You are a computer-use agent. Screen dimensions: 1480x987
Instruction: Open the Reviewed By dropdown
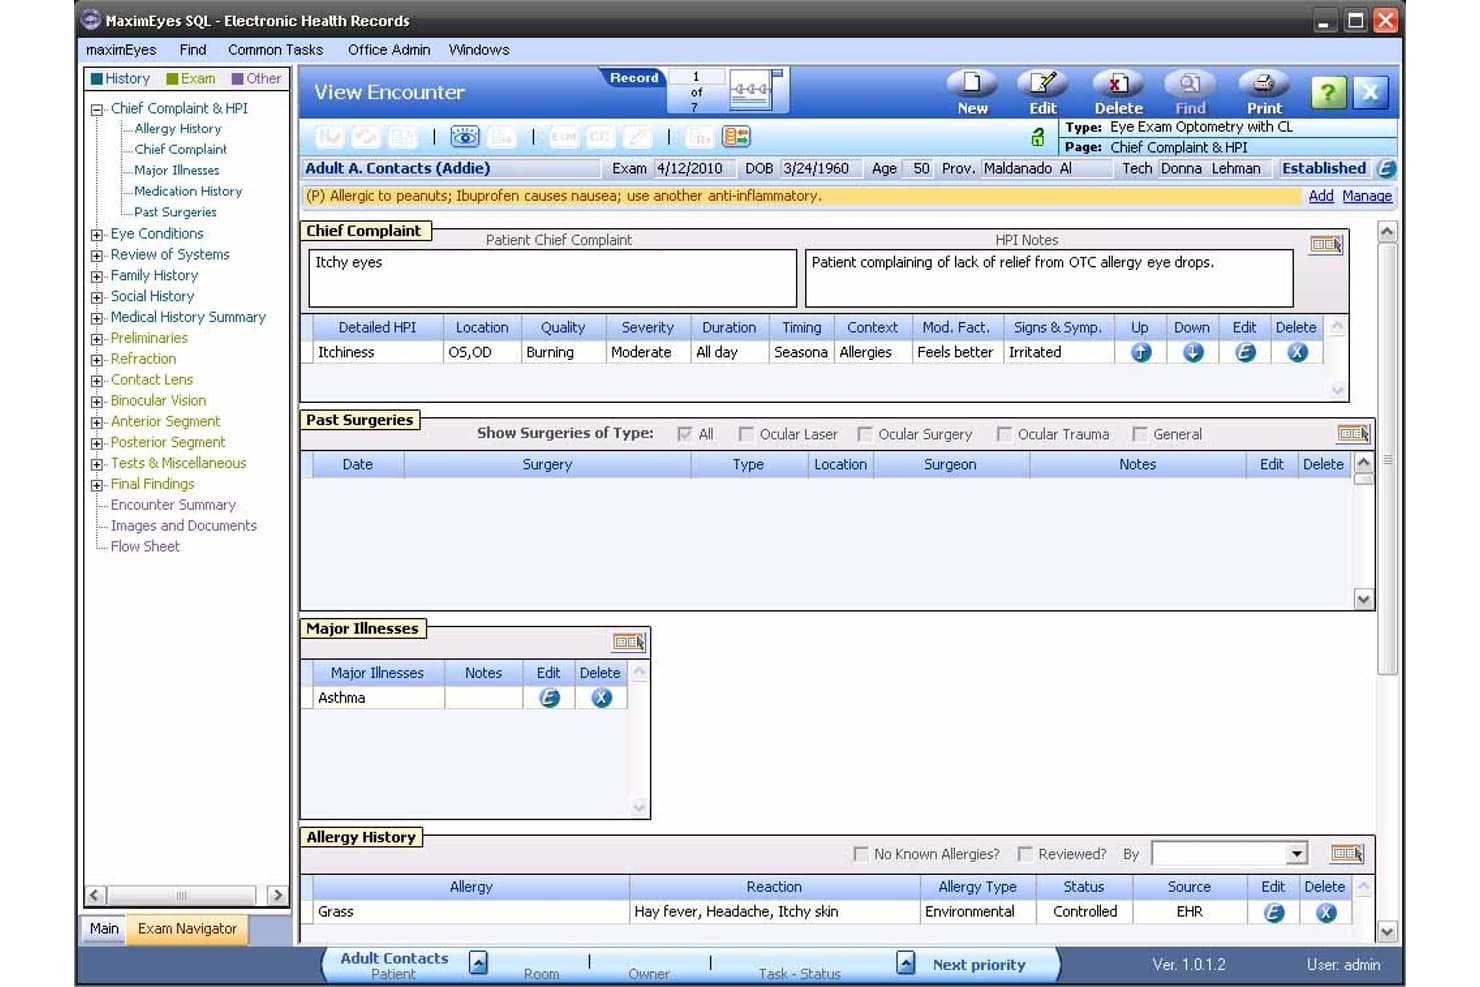tap(1296, 854)
